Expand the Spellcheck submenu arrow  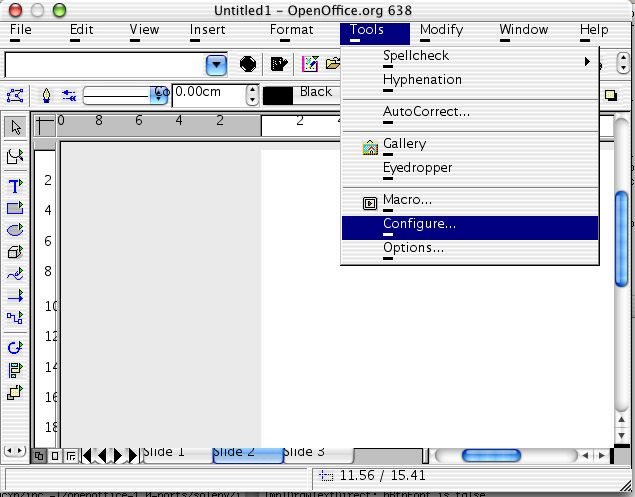587,62
